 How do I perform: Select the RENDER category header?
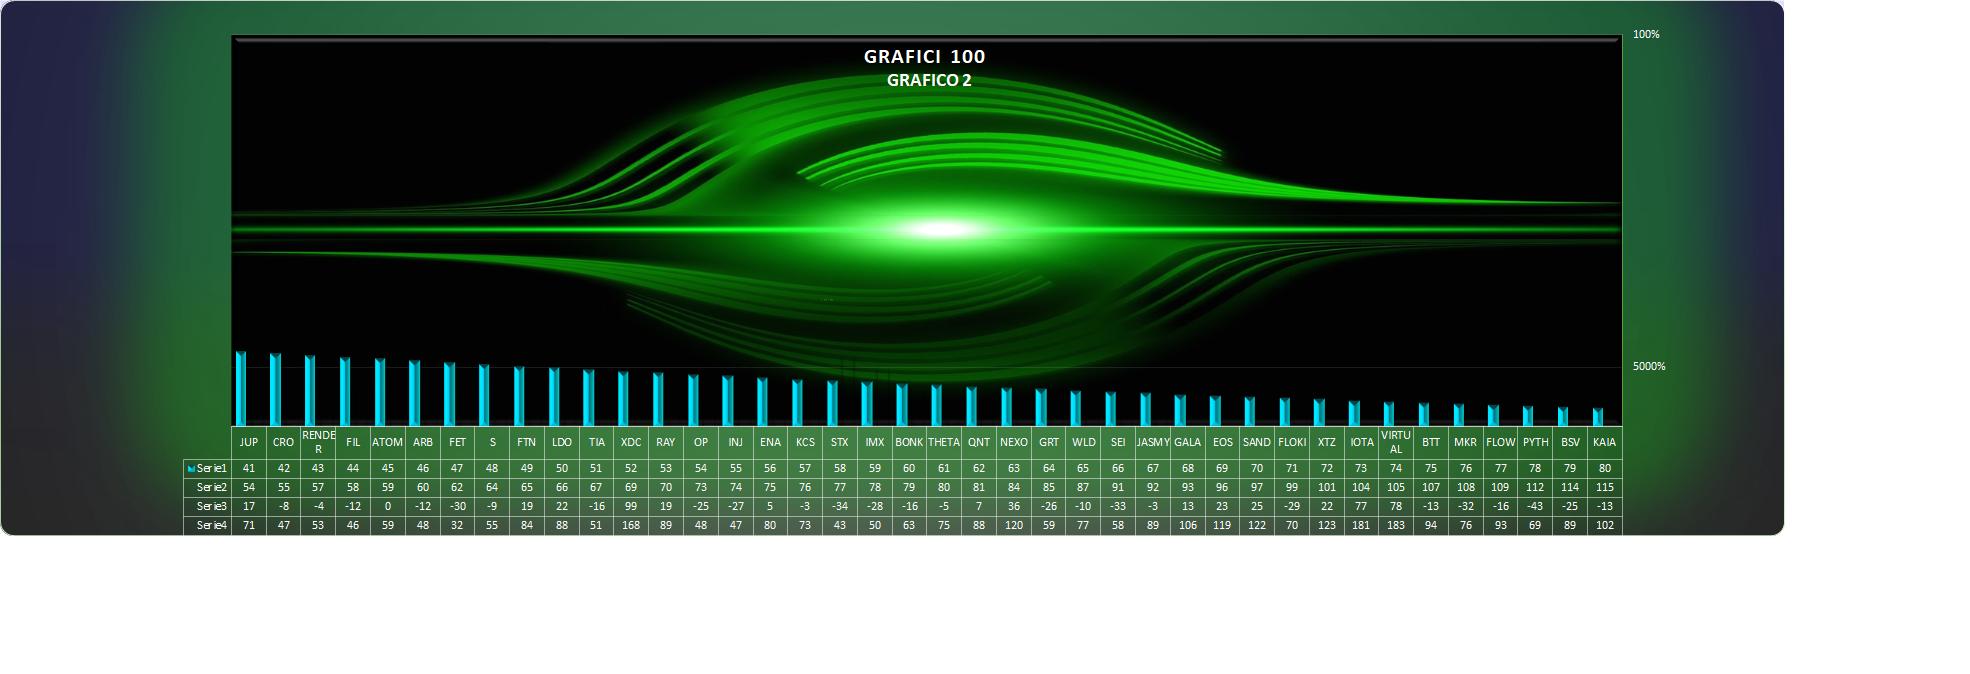coord(318,442)
